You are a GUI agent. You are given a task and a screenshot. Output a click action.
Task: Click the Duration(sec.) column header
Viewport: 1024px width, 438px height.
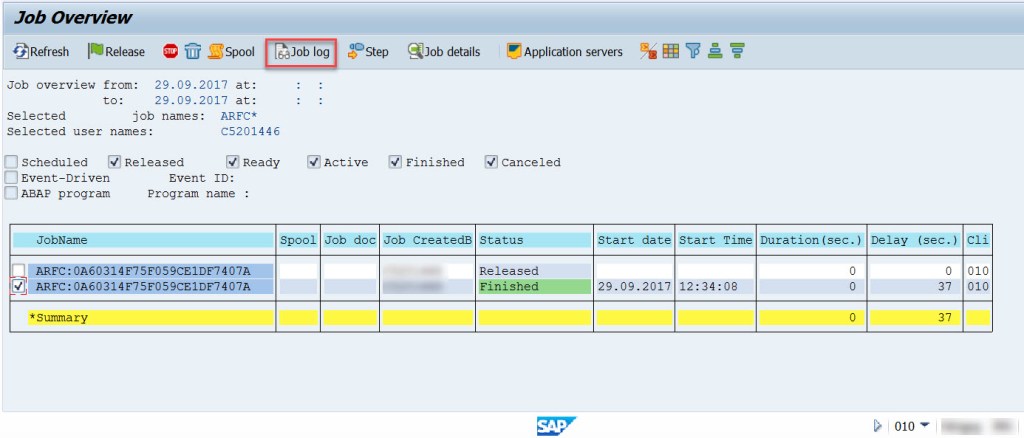coord(812,240)
